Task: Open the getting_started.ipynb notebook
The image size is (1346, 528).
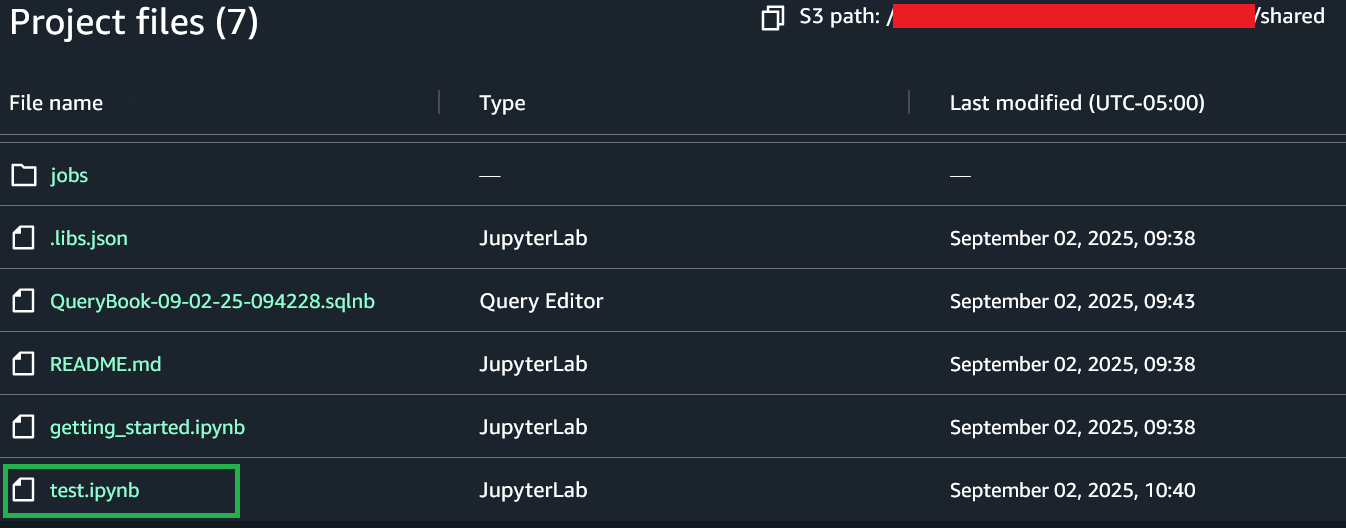Action: (147, 428)
